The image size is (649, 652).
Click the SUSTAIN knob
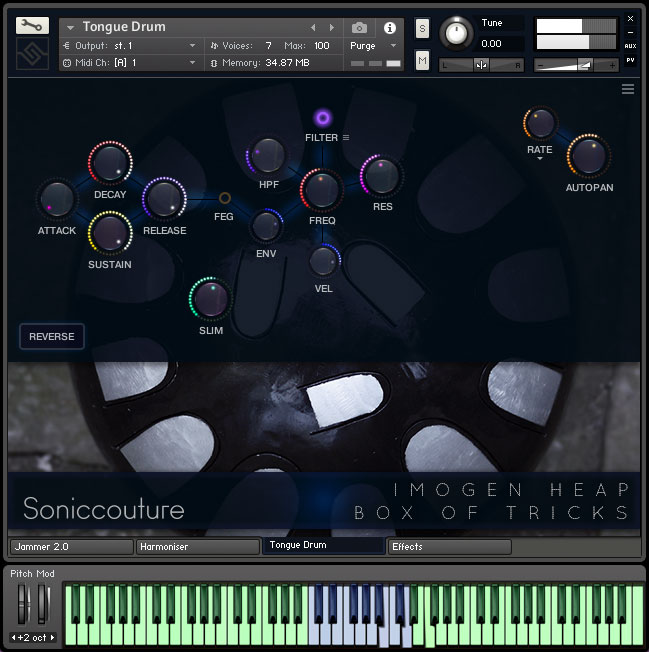point(110,233)
